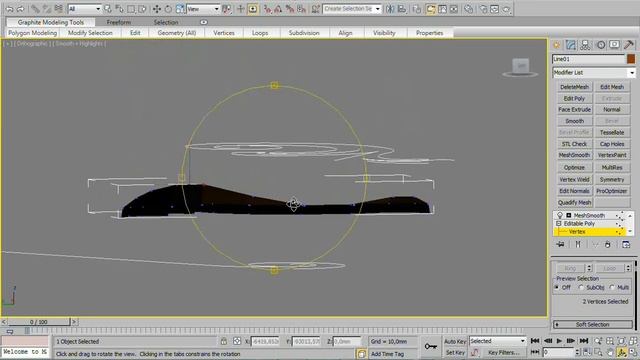Toggle the Snaps toggle icon
Viewport: 640px width, 360px height.
click(x=267, y=9)
